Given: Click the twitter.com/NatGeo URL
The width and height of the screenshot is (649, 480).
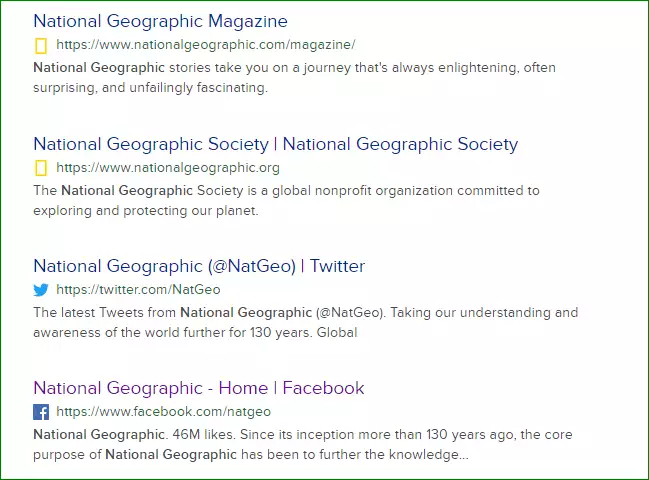Looking at the screenshot, I should click(138, 290).
